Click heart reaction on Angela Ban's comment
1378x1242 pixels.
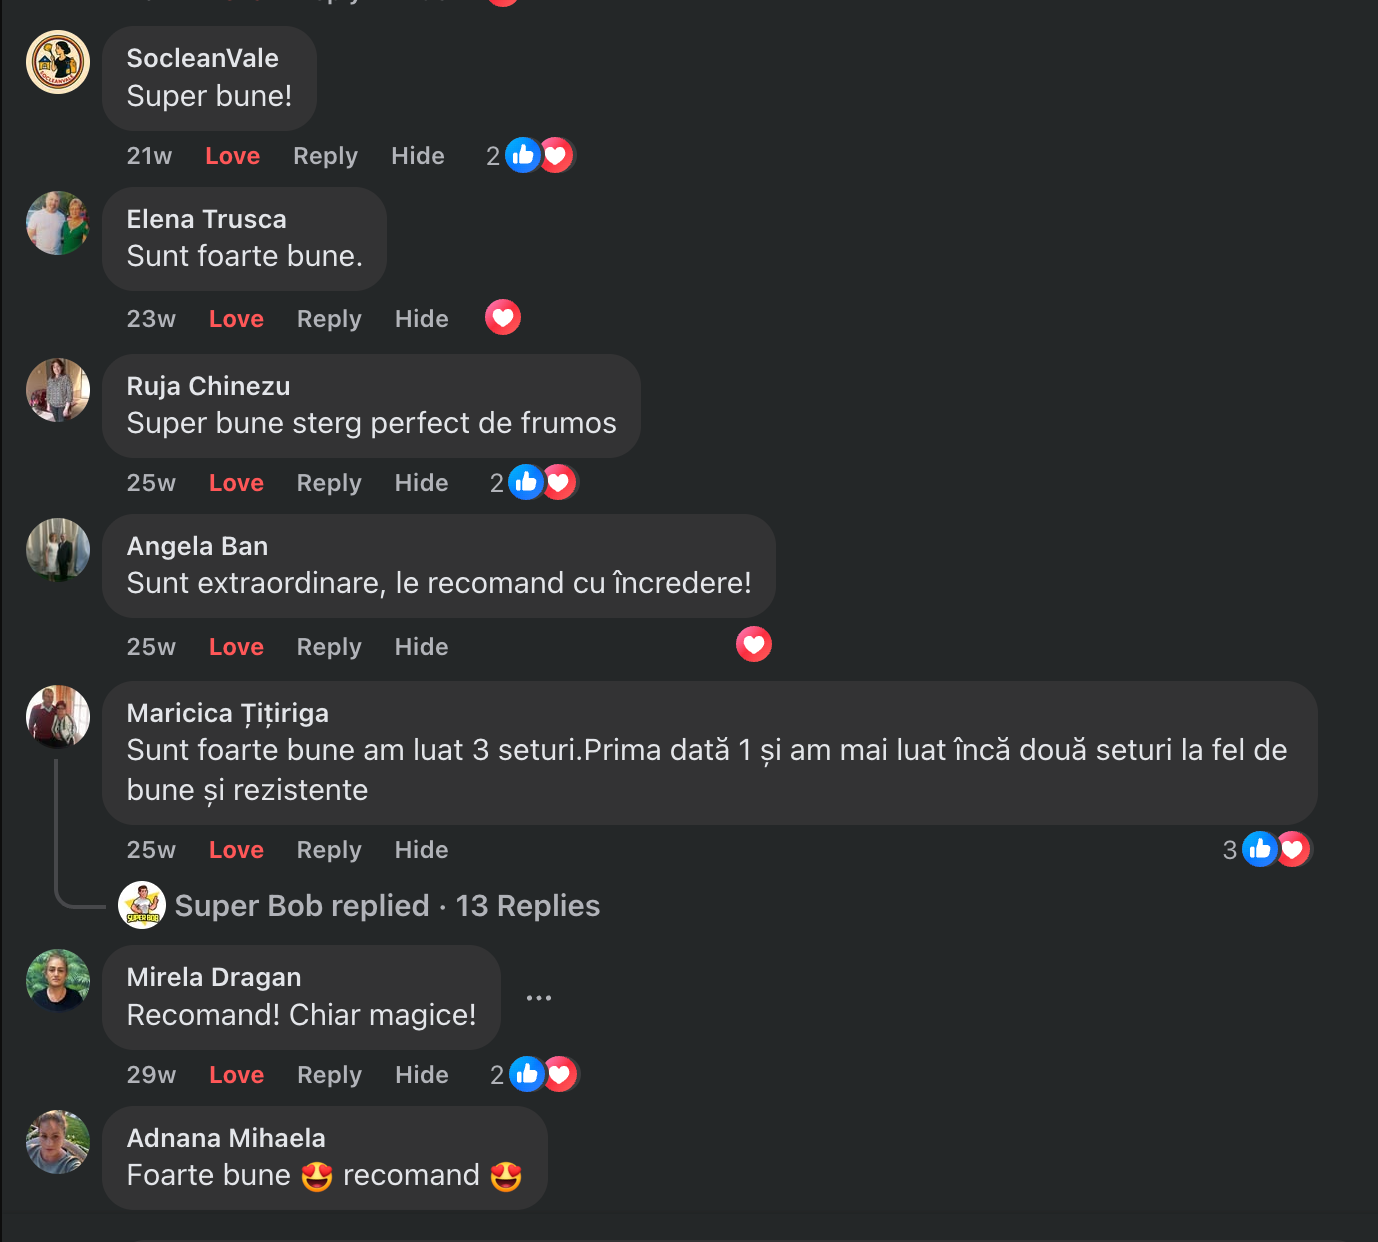[754, 644]
